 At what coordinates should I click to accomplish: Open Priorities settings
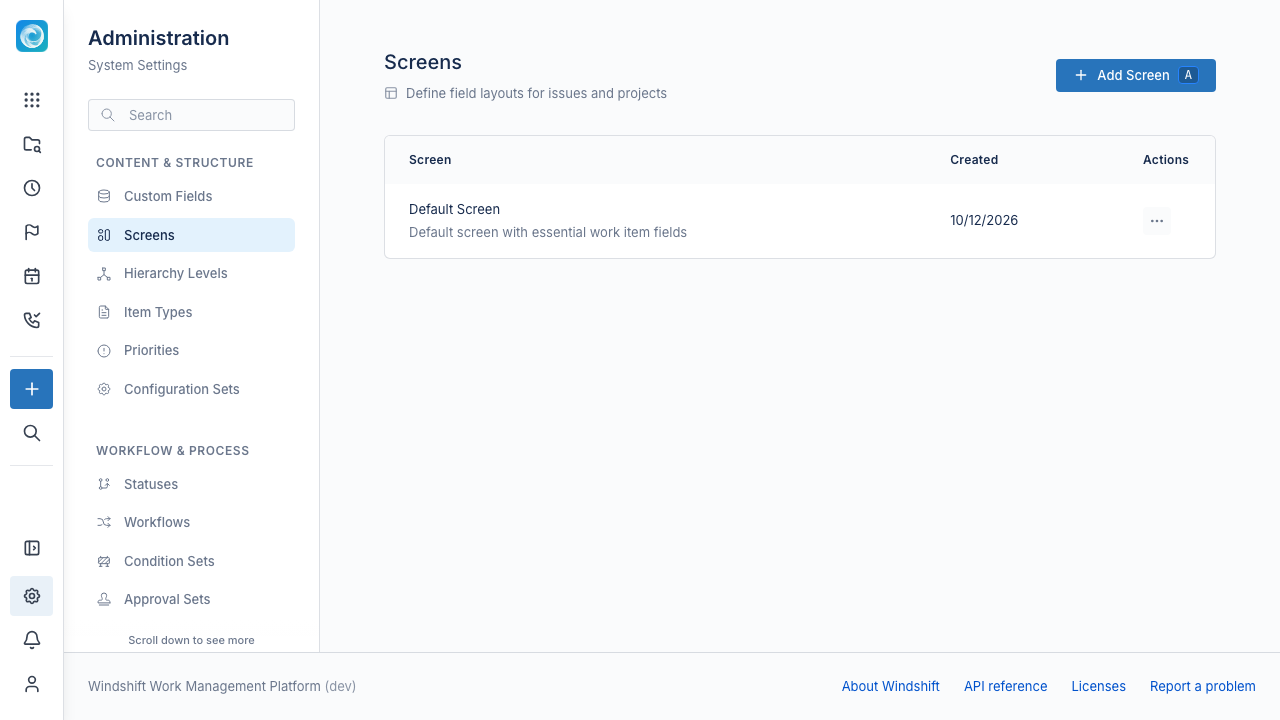191,350
